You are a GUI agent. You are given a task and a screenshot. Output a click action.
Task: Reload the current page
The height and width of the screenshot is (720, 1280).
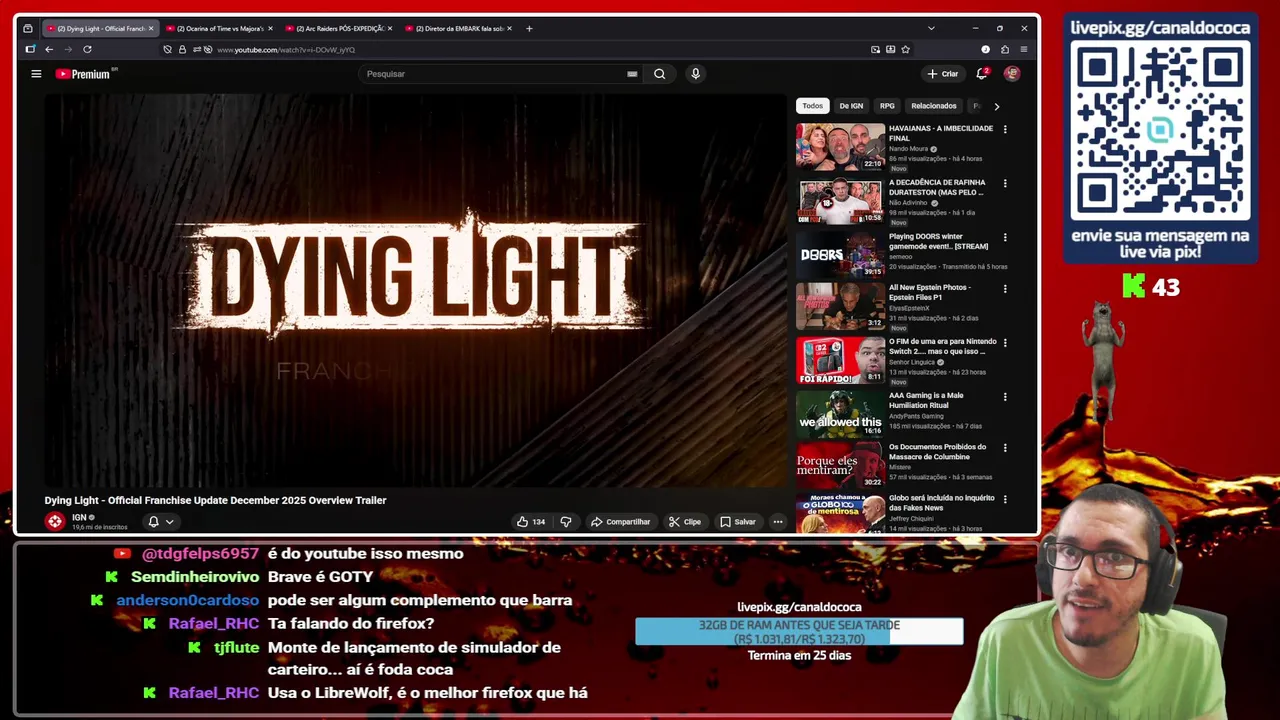click(x=87, y=49)
